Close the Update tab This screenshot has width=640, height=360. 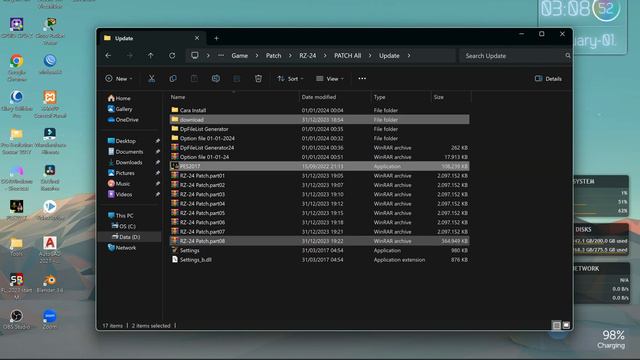197,38
